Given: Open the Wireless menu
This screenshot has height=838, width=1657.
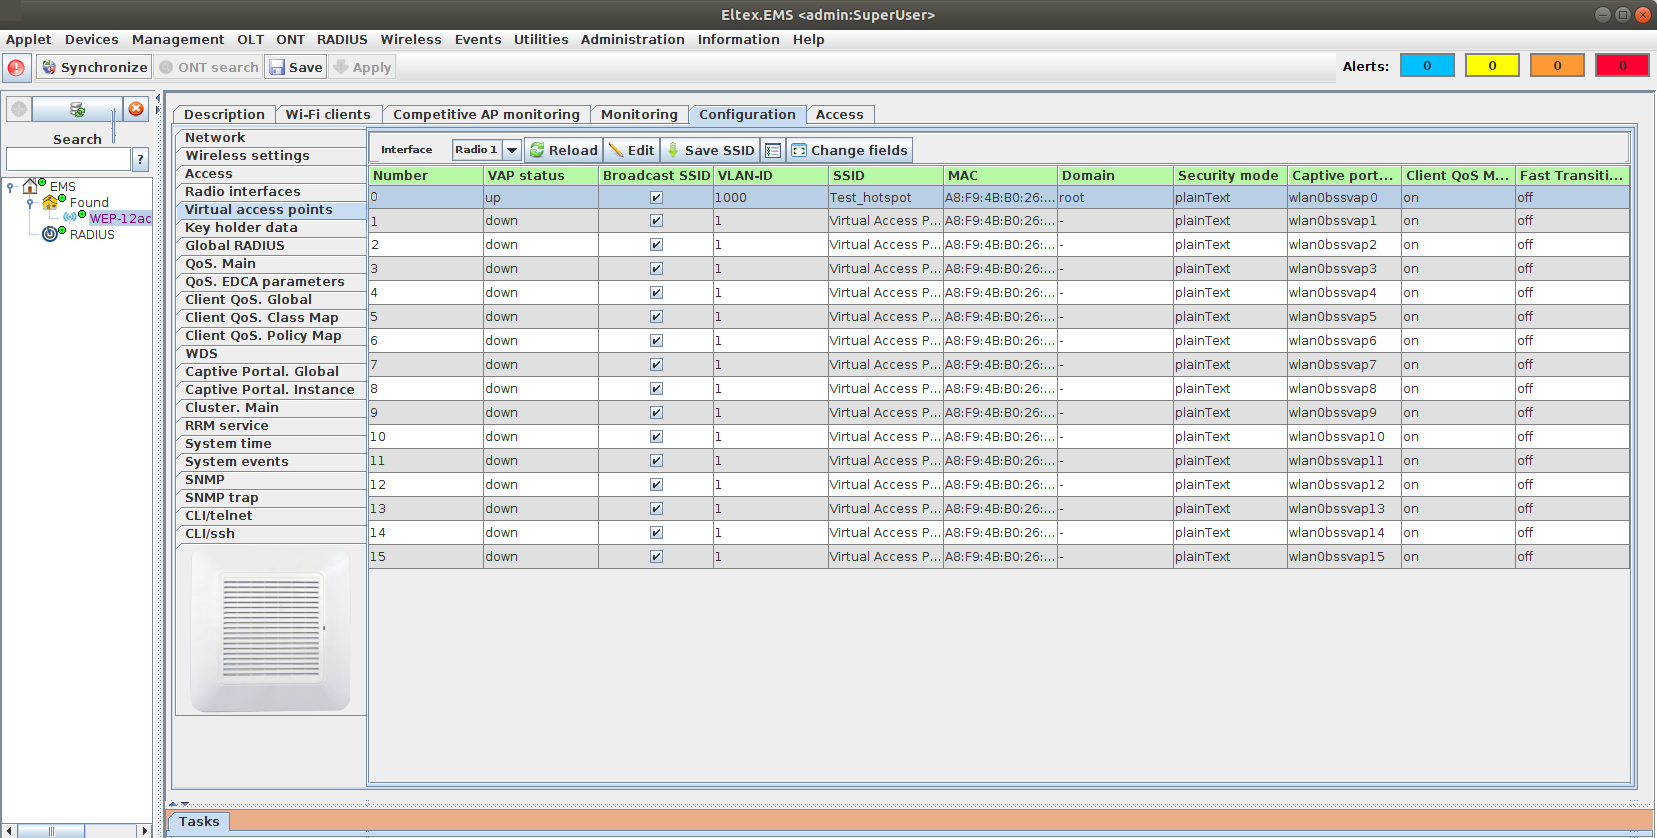Looking at the screenshot, I should pos(411,40).
